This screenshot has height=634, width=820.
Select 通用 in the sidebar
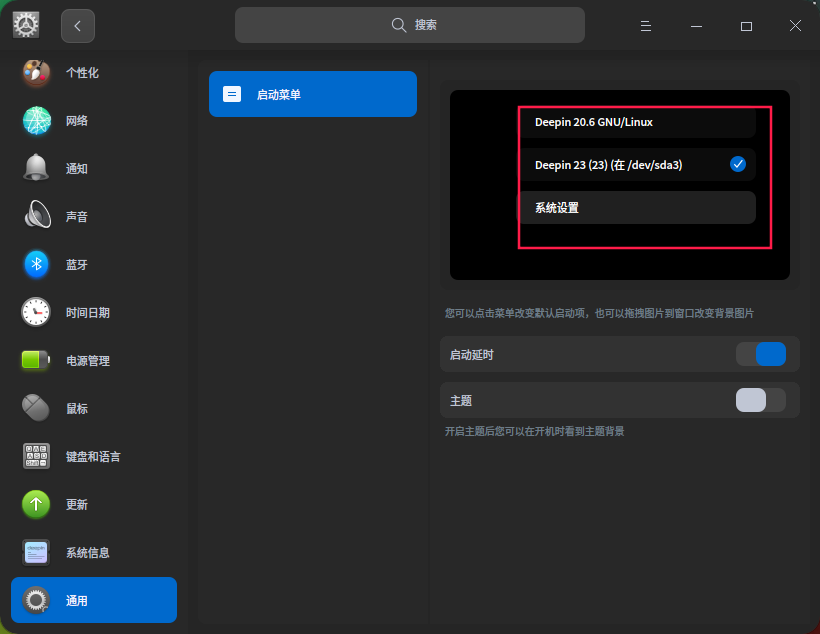[x=94, y=600]
